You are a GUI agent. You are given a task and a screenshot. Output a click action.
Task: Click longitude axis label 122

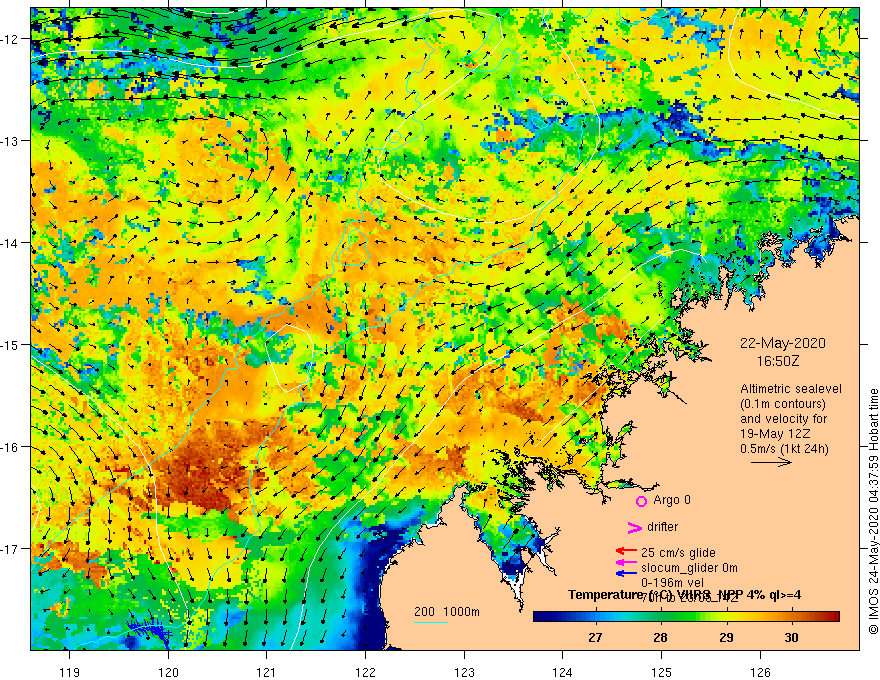pos(365,672)
